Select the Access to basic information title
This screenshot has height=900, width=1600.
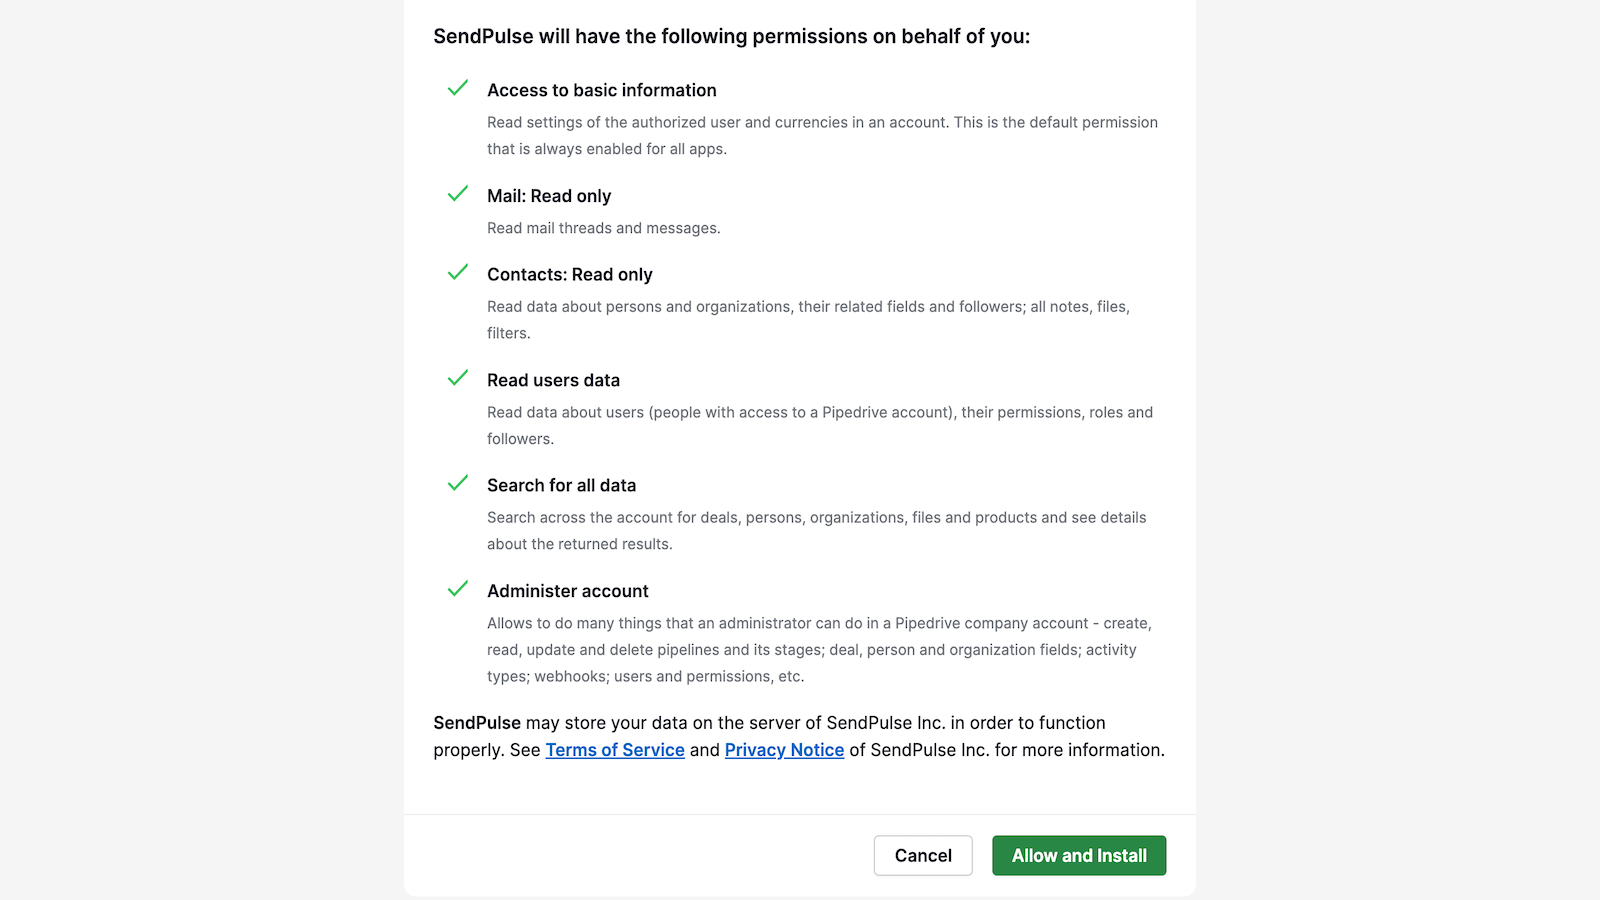[x=602, y=90]
